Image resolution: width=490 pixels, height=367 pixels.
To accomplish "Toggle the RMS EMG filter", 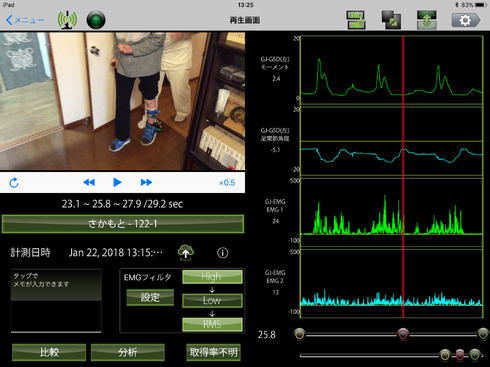I will coord(212,324).
